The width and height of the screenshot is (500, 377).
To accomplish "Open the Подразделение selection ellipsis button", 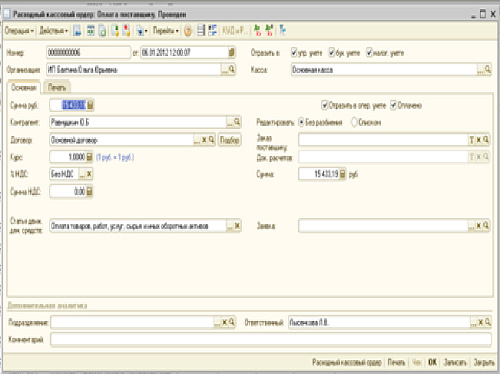I will click(x=217, y=322).
